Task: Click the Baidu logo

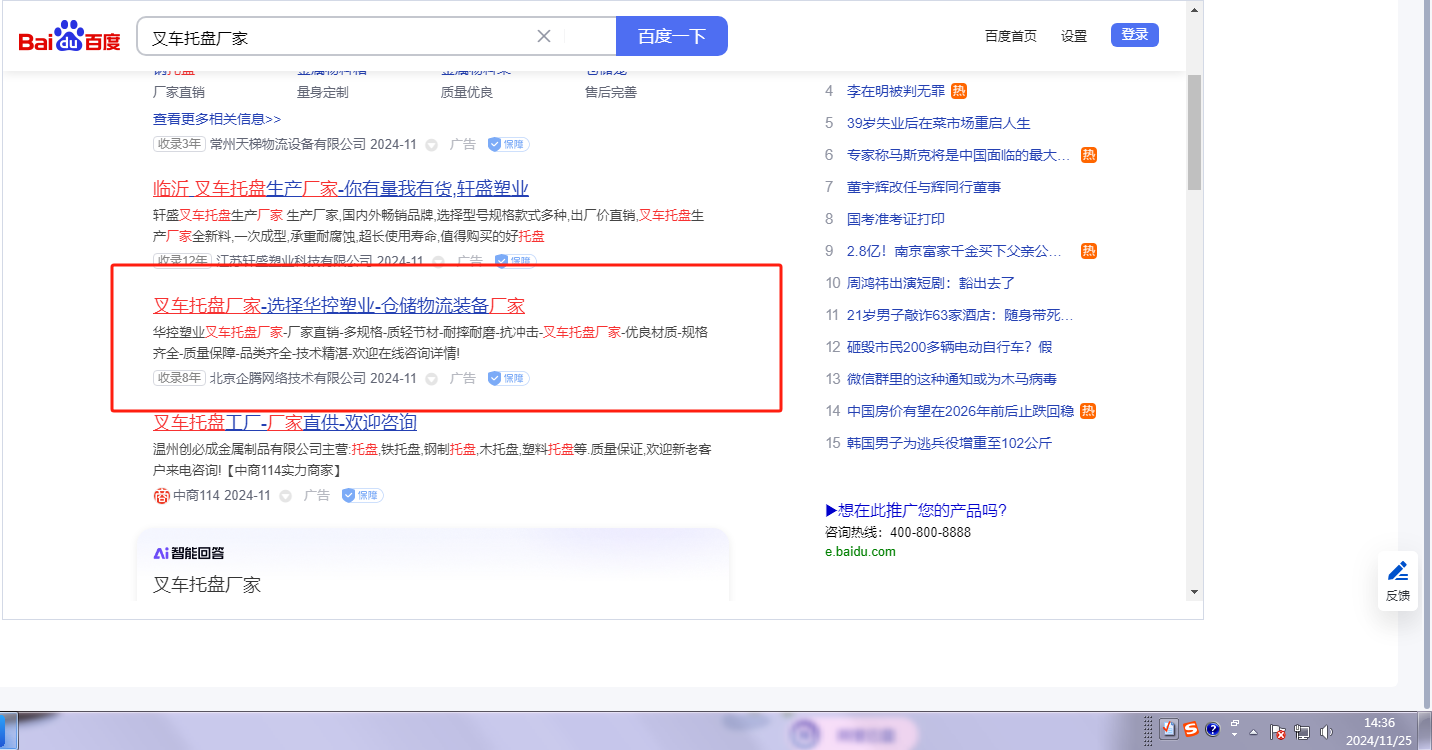Action: [x=69, y=38]
